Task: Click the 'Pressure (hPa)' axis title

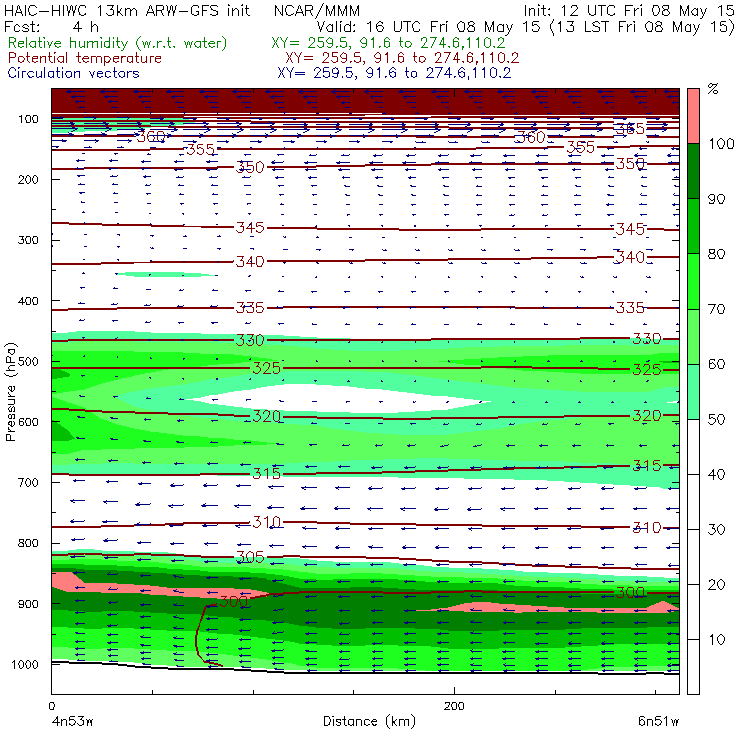Action: pos(11,392)
